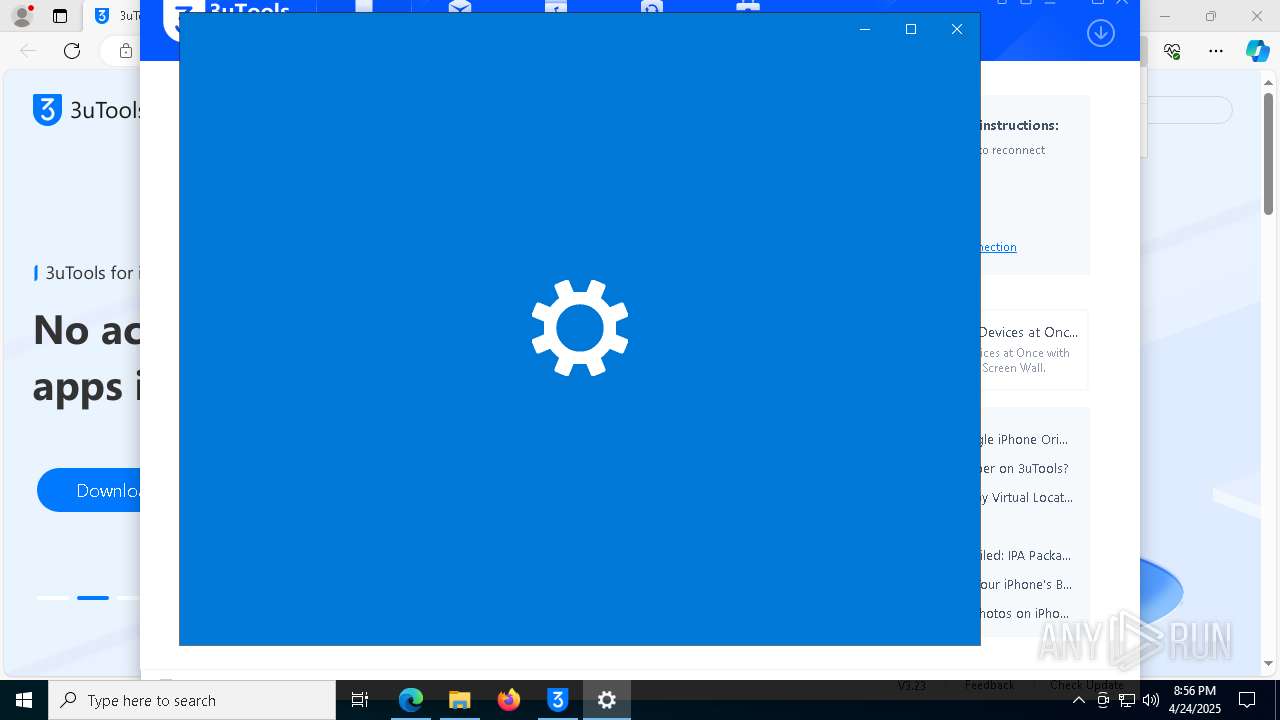
Task: Open the network status tray icon
Action: point(1127,700)
